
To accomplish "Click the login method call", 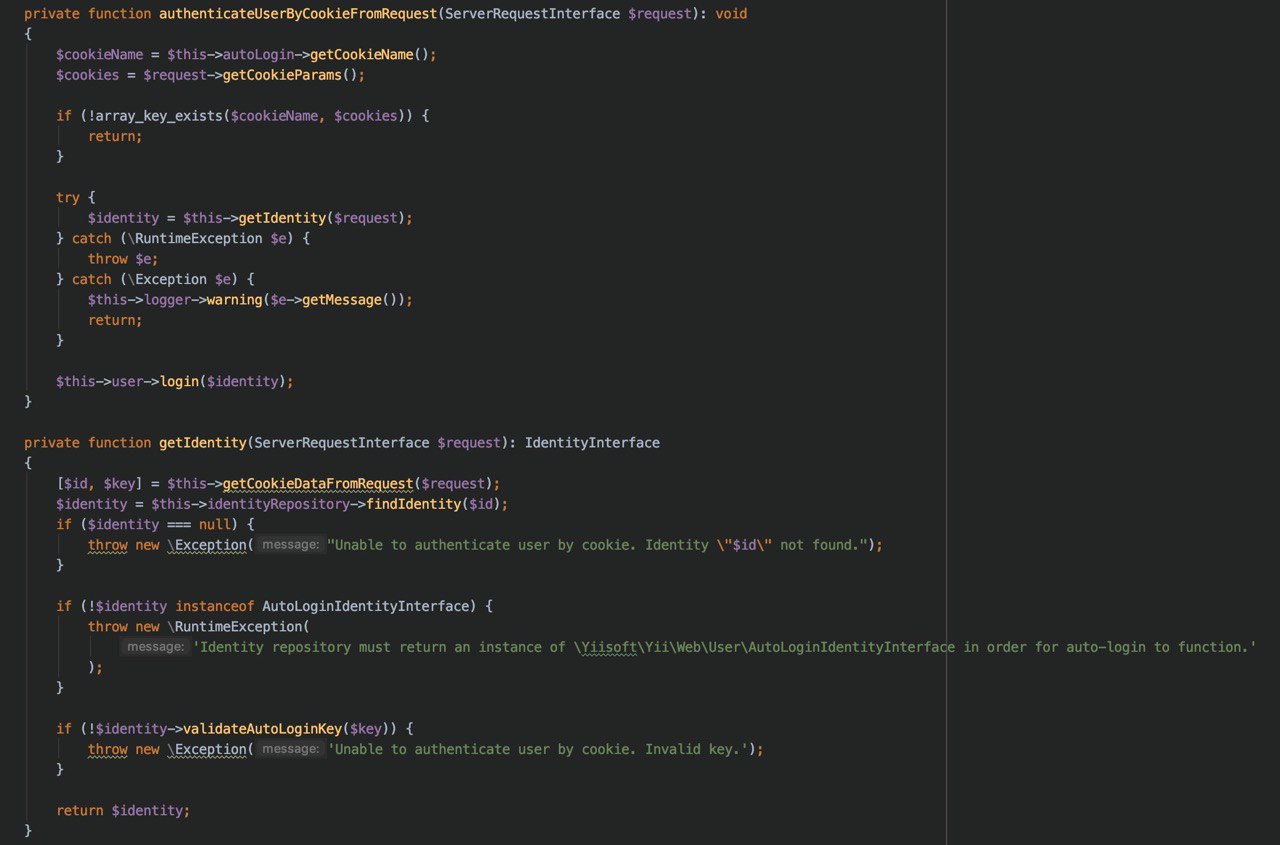I will pyautogui.click(x=180, y=382).
